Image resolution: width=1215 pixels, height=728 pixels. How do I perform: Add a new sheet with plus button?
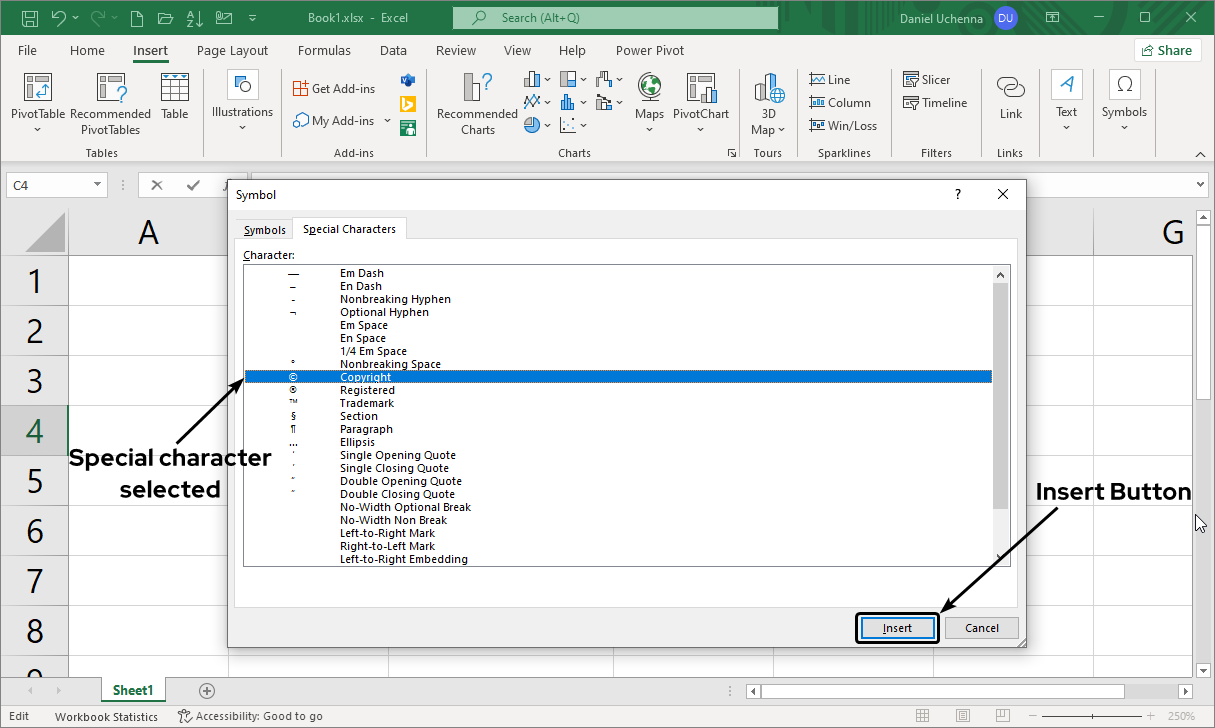[207, 690]
